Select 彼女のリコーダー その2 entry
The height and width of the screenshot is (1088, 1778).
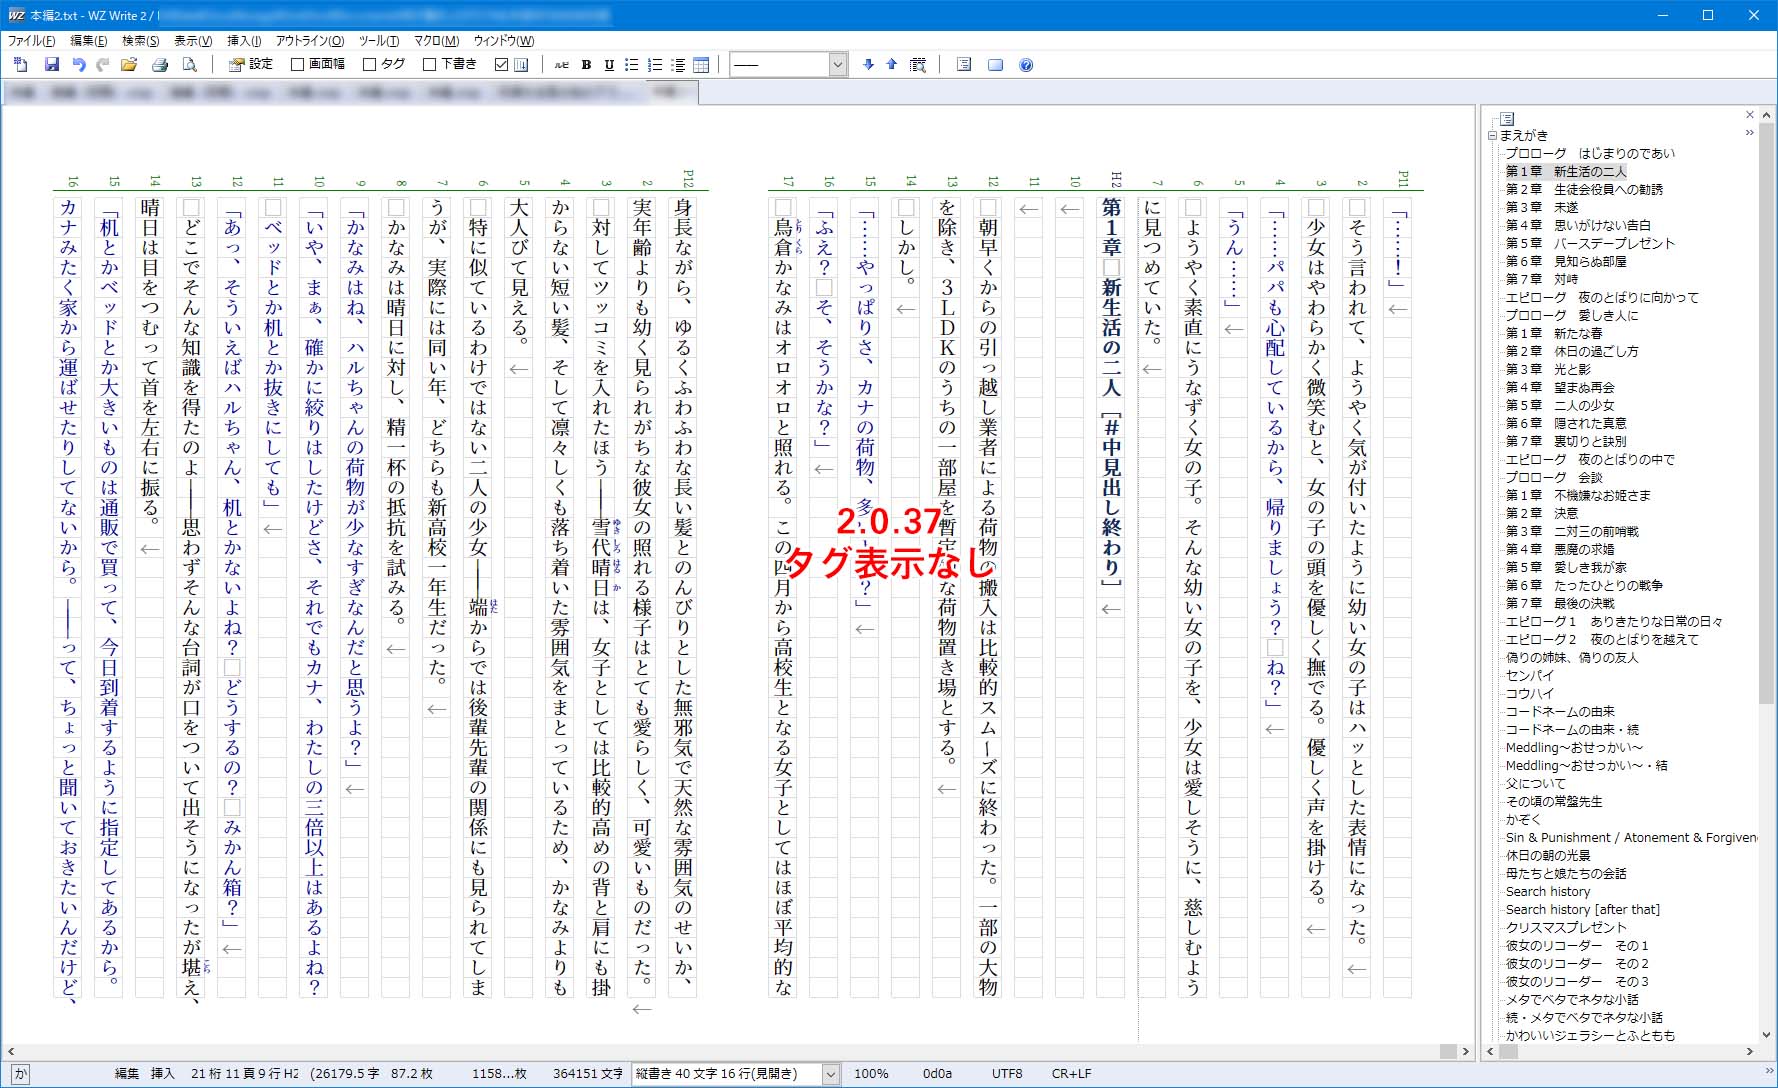pos(1577,963)
